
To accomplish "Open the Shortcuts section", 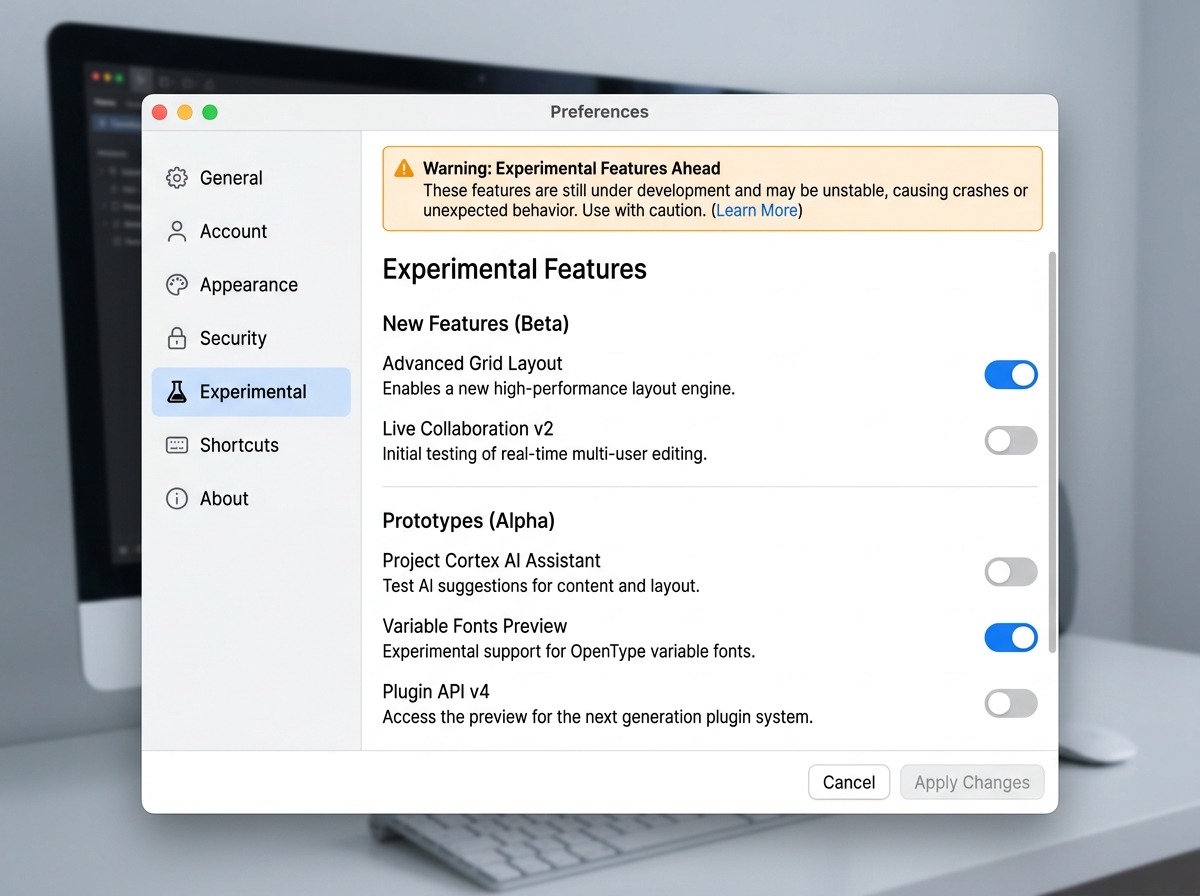I will 251,445.
